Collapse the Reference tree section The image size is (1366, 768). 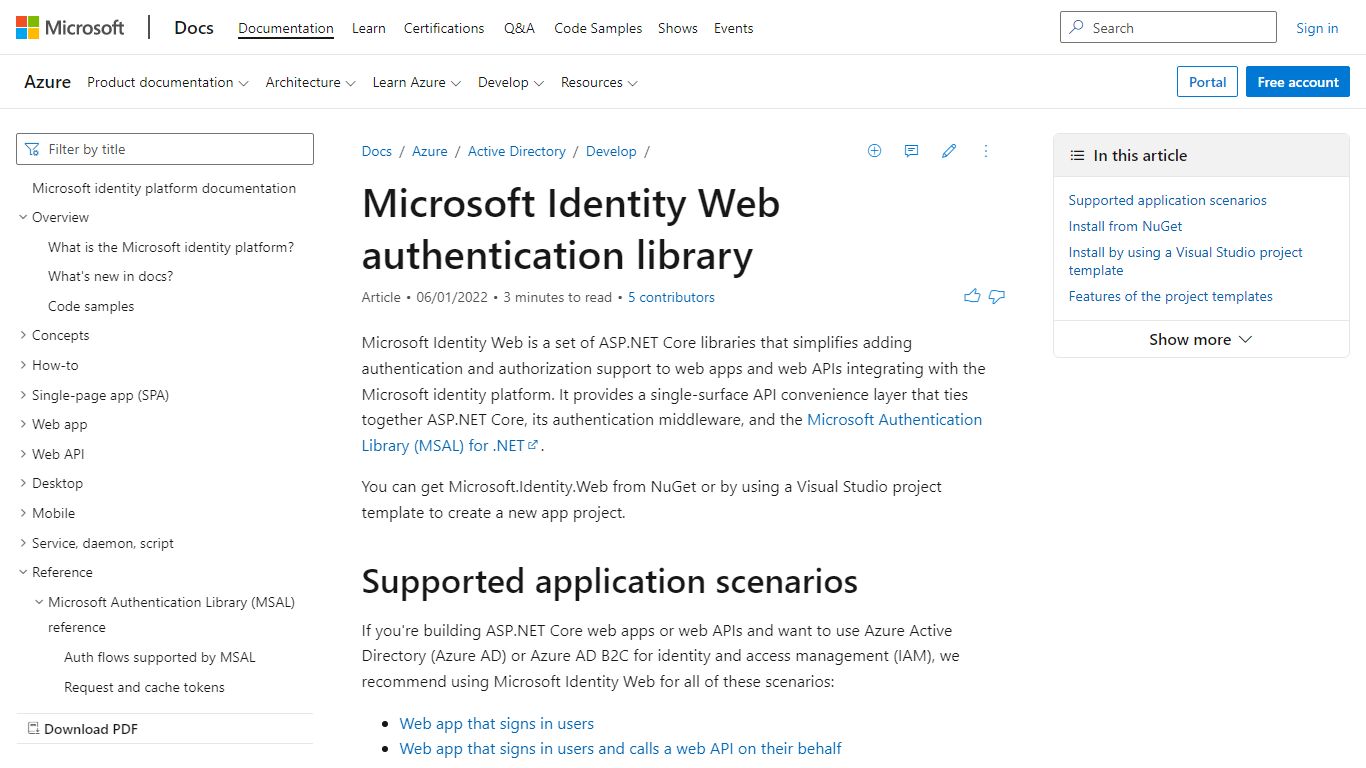point(23,572)
